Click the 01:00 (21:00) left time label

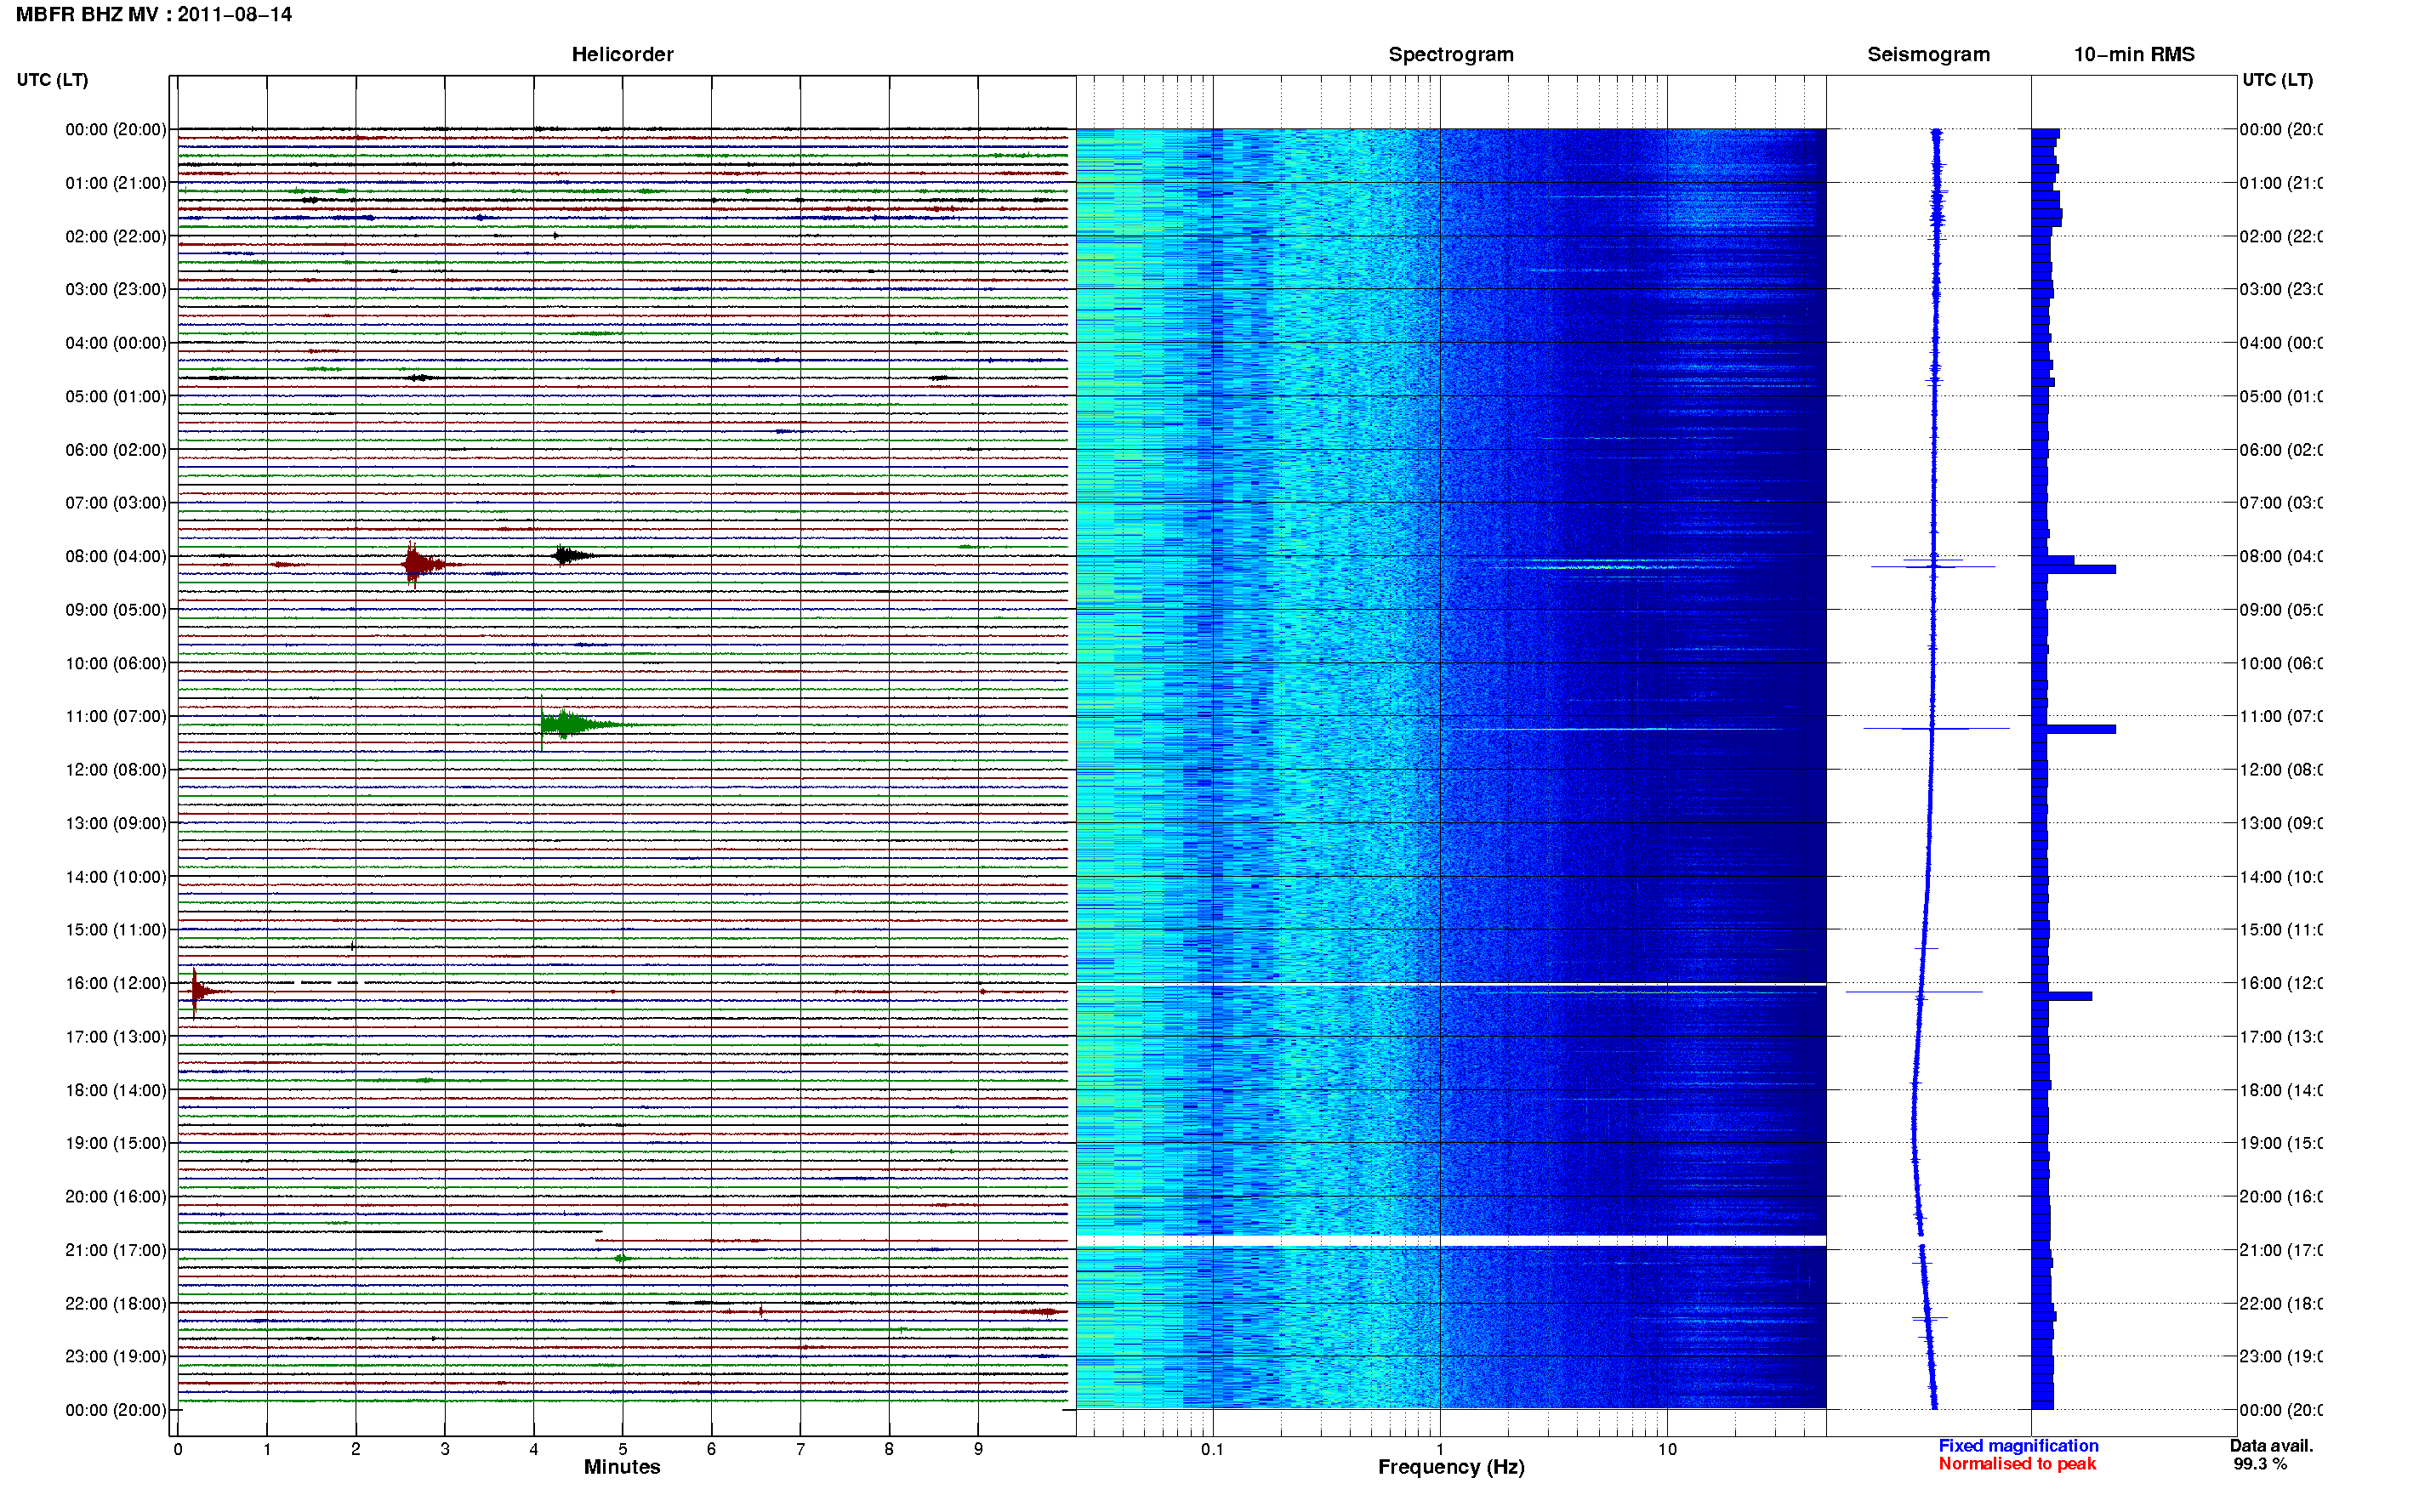pyautogui.click(x=116, y=183)
